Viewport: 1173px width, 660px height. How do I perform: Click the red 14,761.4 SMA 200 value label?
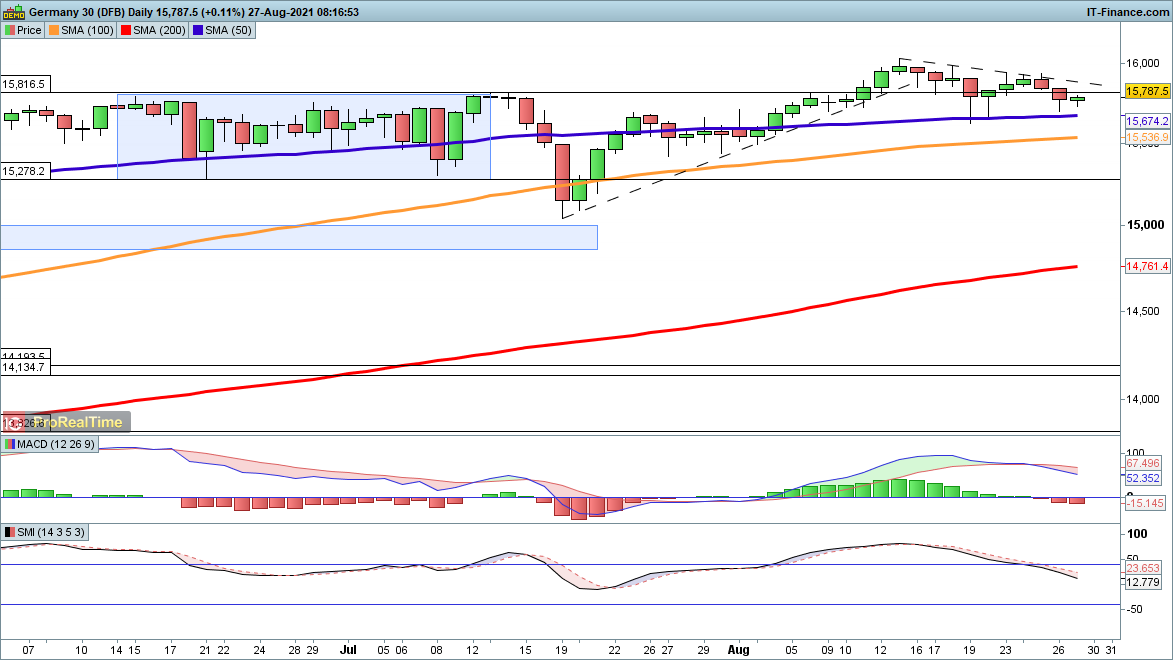point(1147,267)
